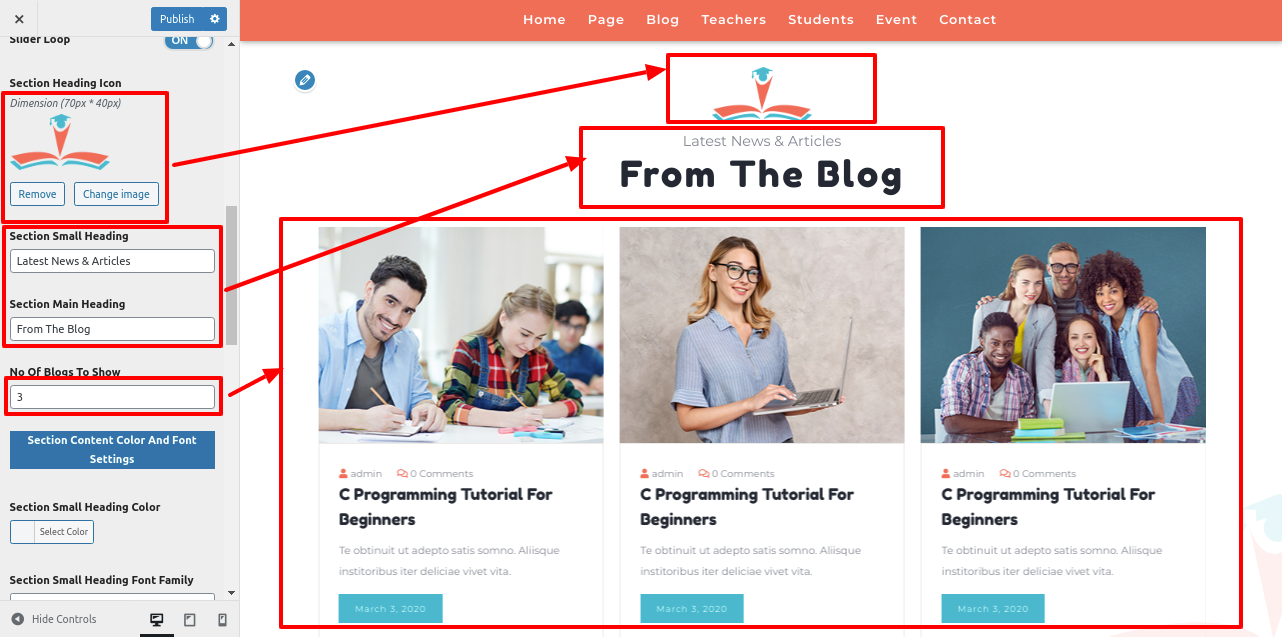Open the Event menu item

coord(896,20)
